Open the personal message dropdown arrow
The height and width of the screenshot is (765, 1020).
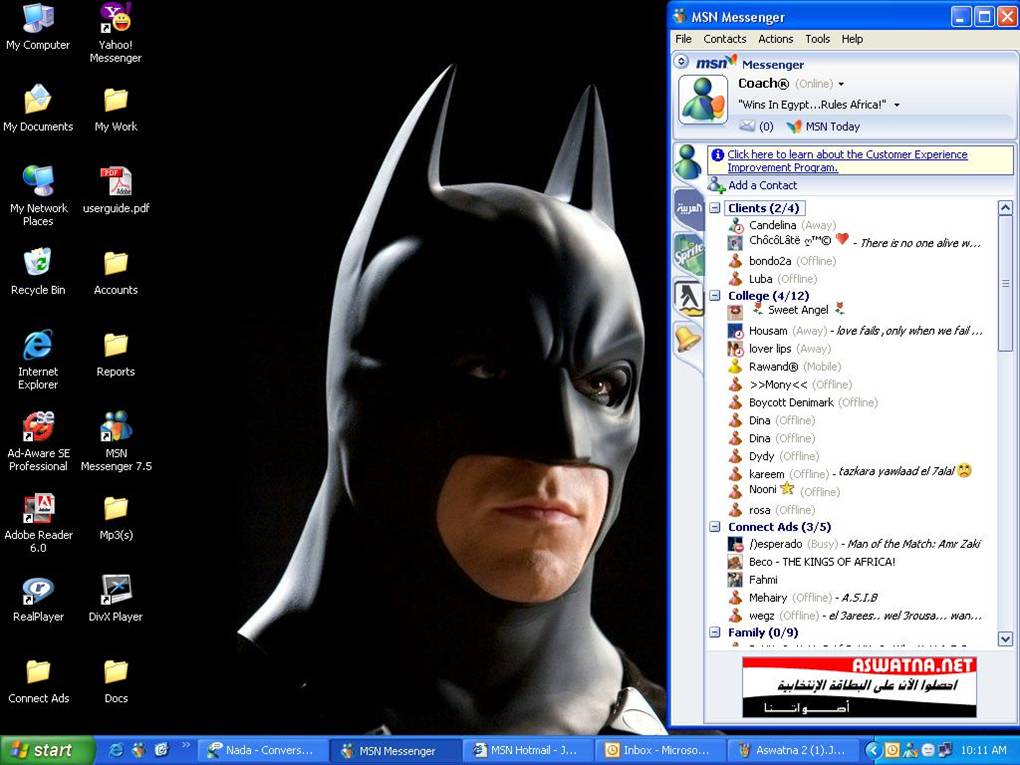(x=897, y=105)
